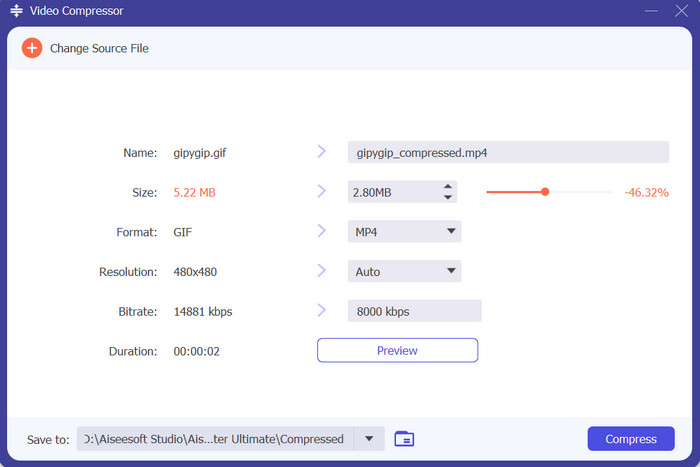This screenshot has height=467, width=700.
Task: Open the Save to folder browse icon
Action: coord(404,439)
